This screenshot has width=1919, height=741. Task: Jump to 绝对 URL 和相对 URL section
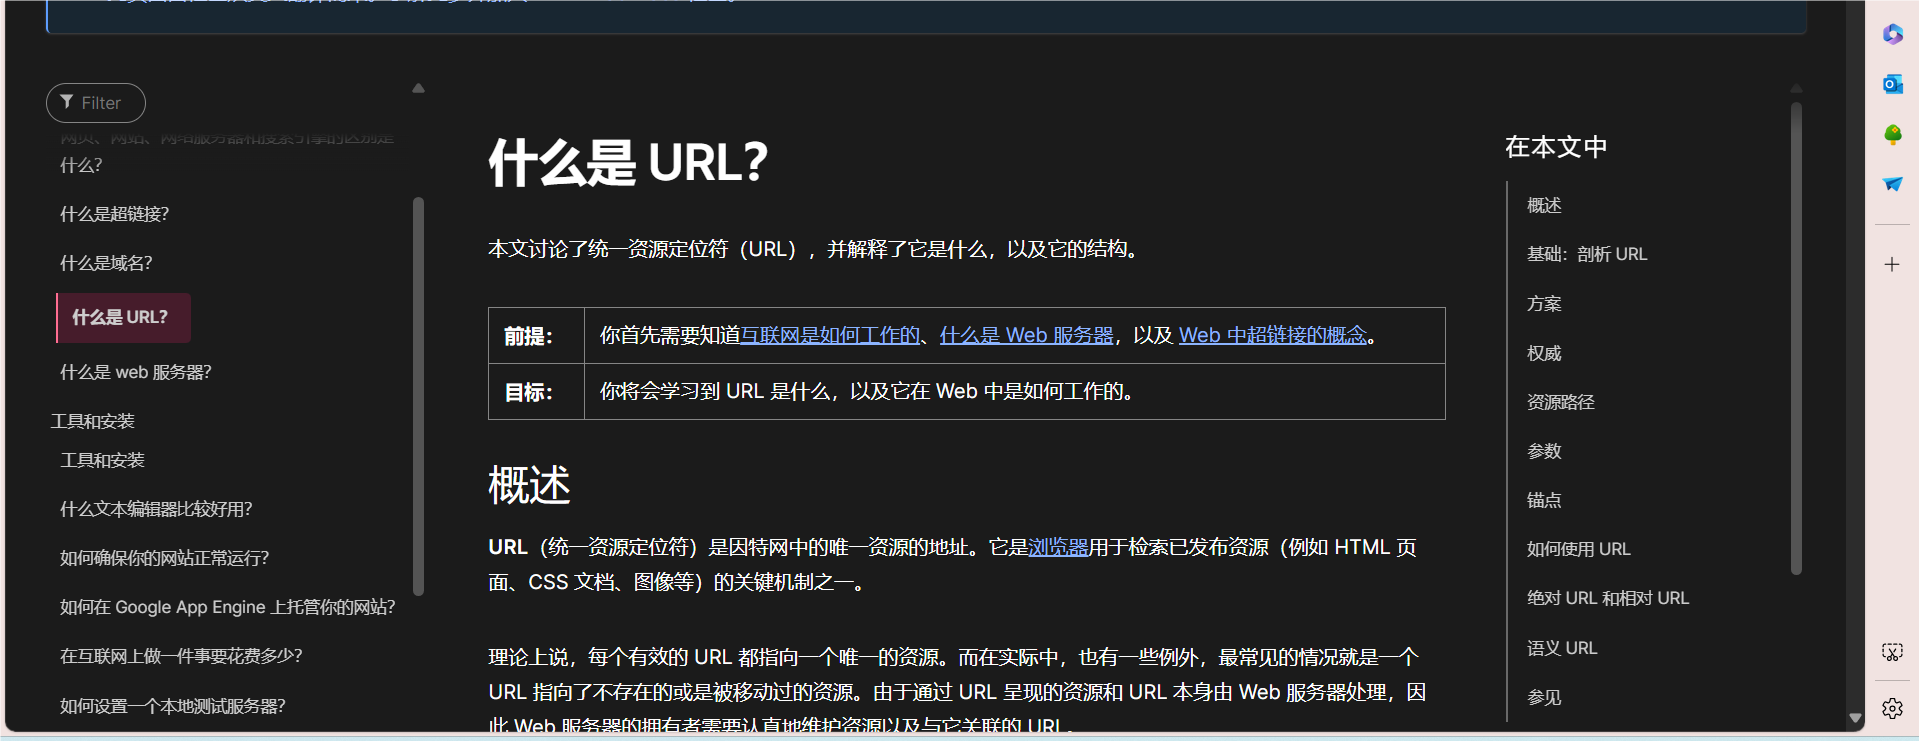(x=1608, y=598)
